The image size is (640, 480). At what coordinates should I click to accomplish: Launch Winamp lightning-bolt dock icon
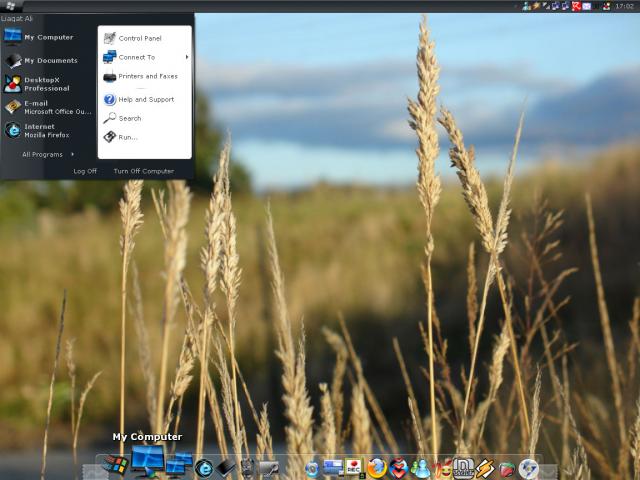coord(485,469)
